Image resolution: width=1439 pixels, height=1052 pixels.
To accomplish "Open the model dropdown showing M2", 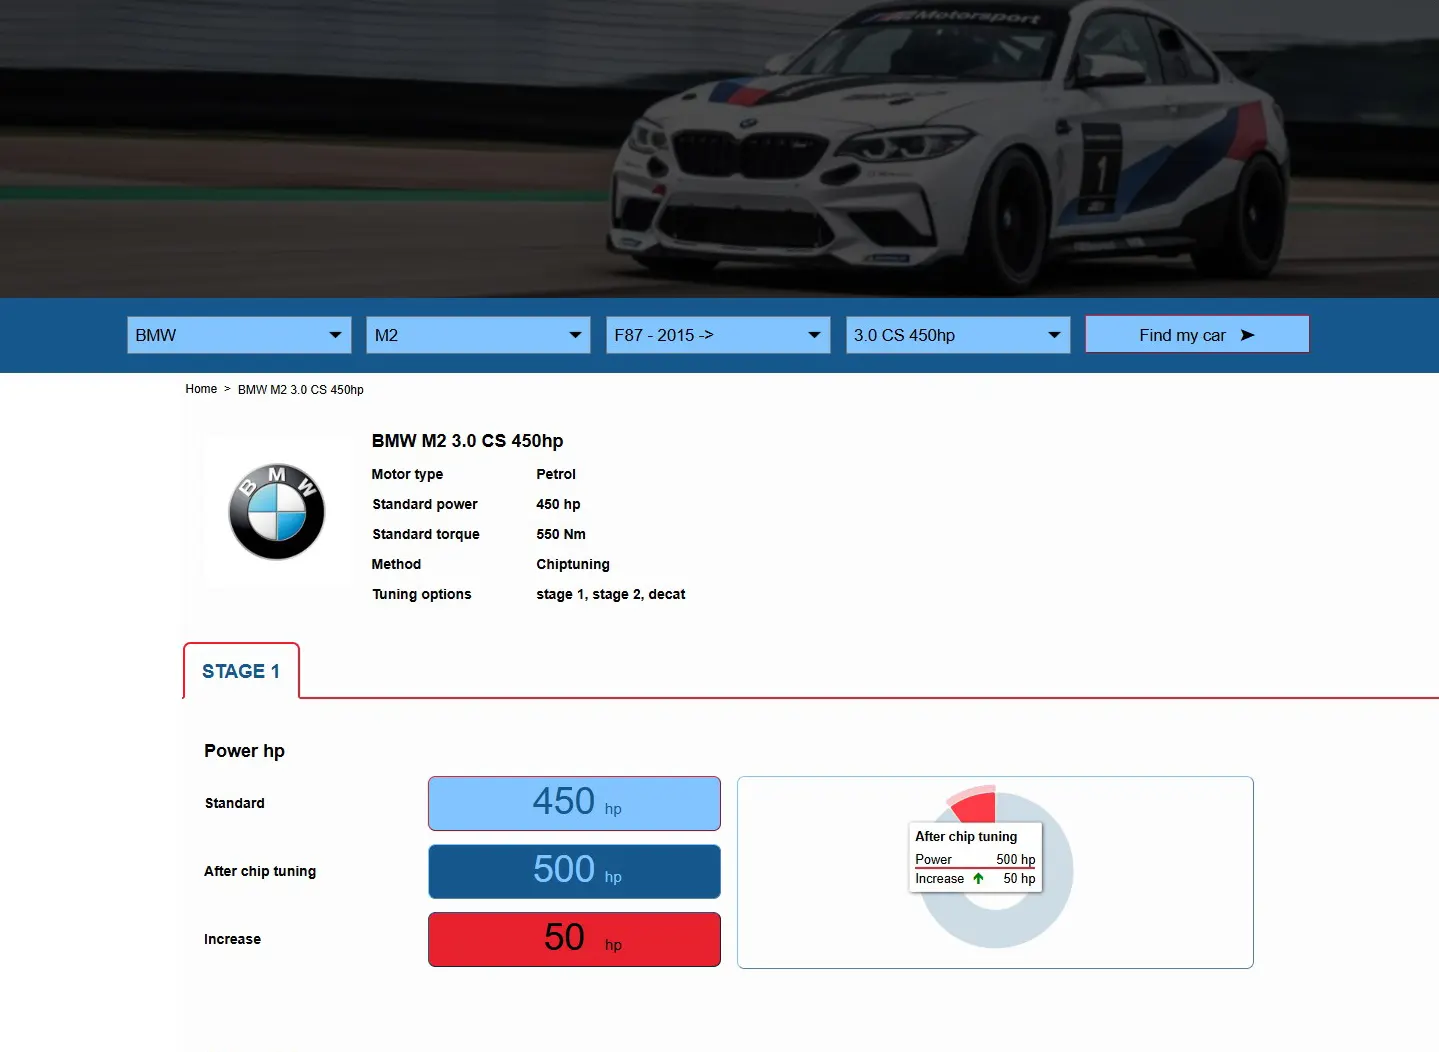I will [x=477, y=334].
